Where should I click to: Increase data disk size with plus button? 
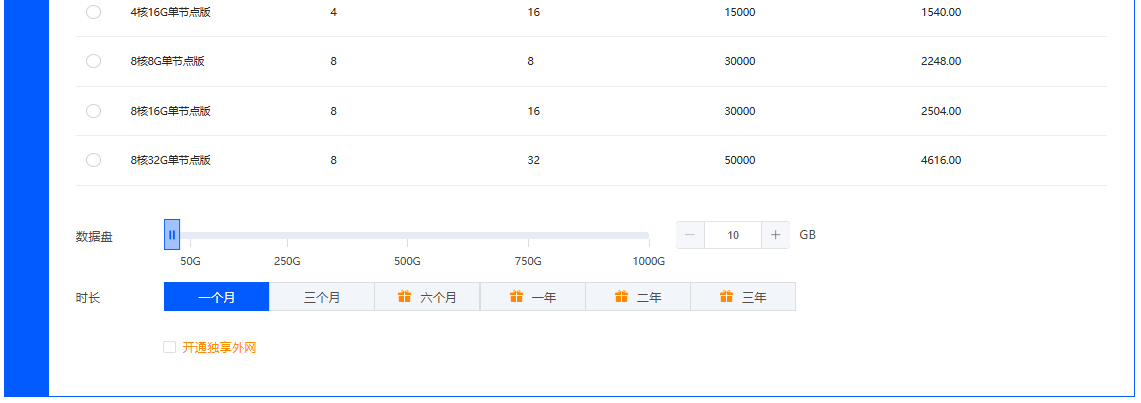pos(775,235)
